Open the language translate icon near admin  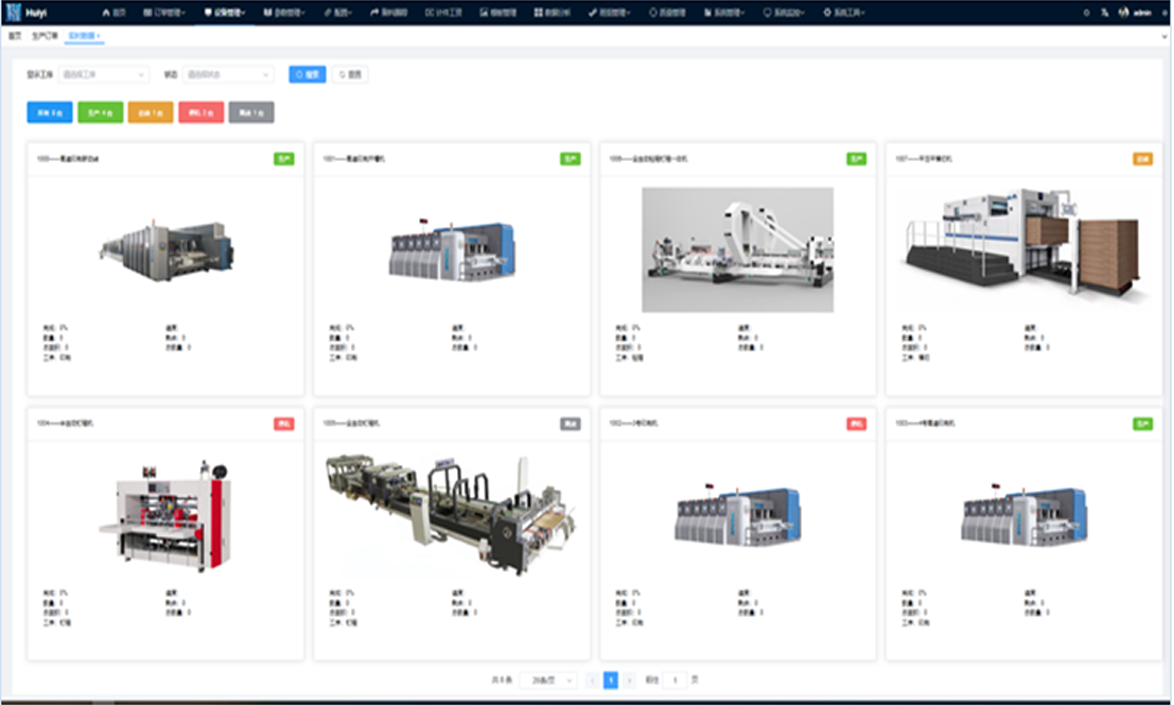click(x=1104, y=13)
